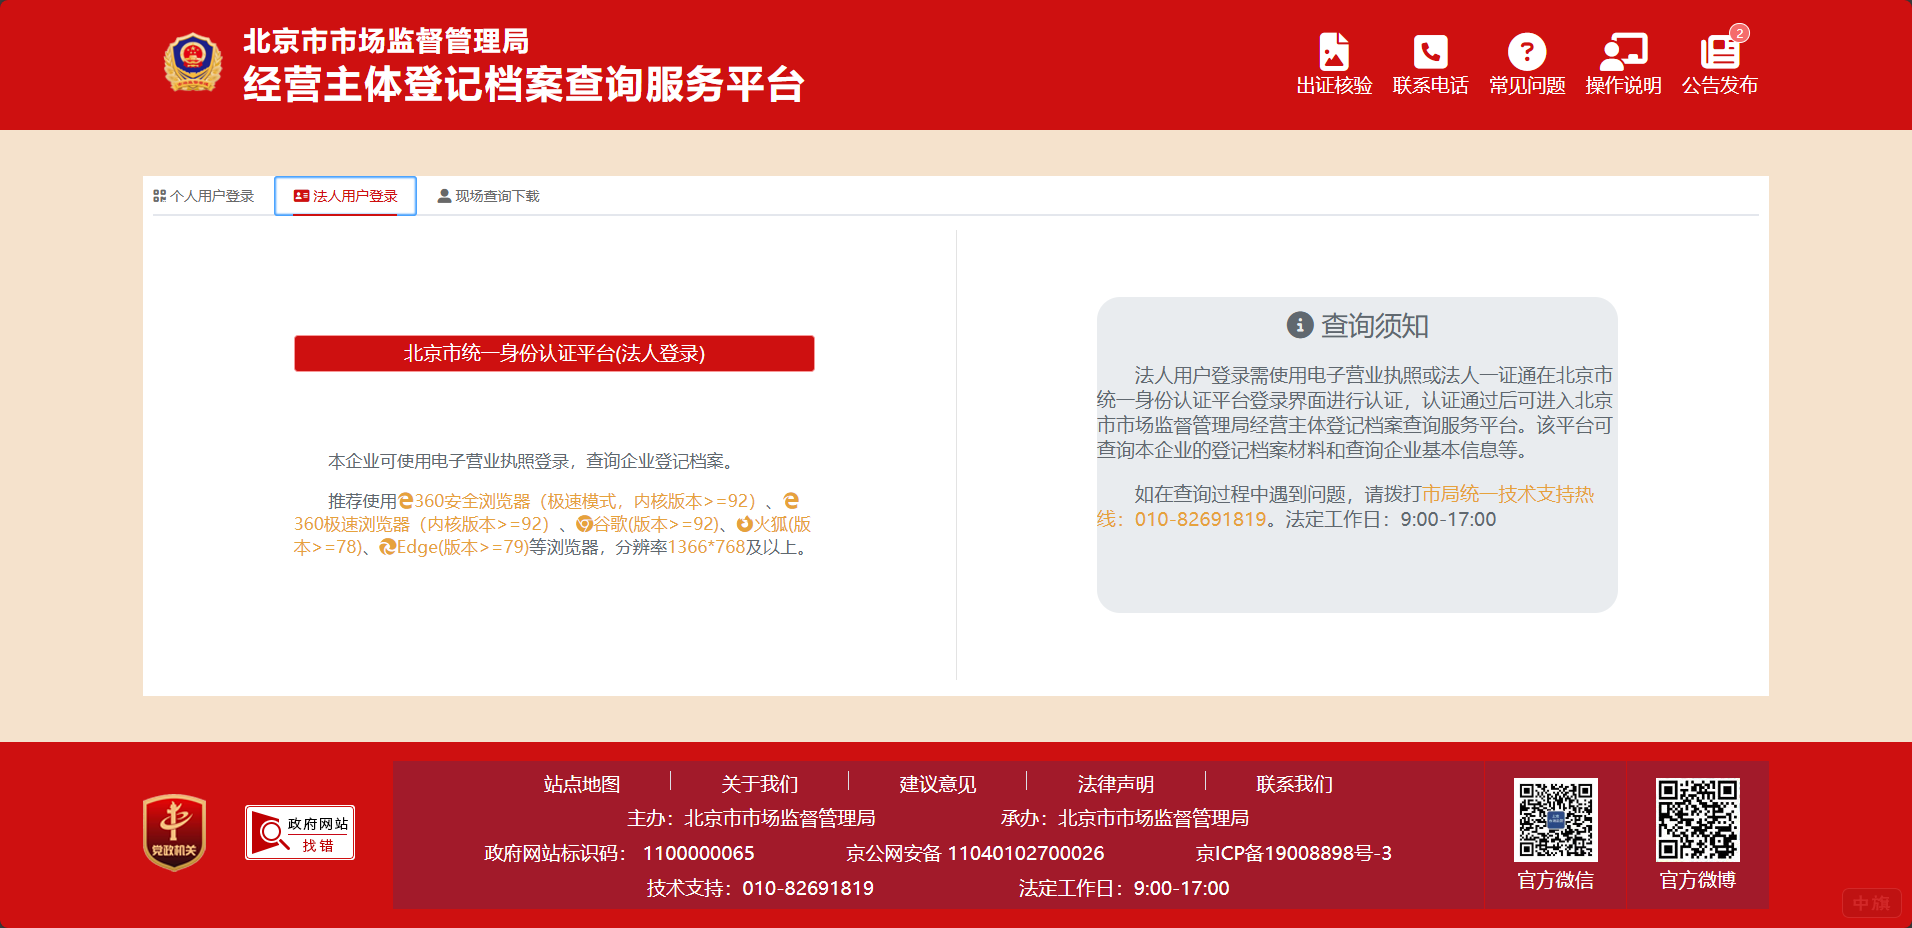Click the bureau emblem logo in header
Viewport: 1912px width, 928px height.
[x=193, y=60]
